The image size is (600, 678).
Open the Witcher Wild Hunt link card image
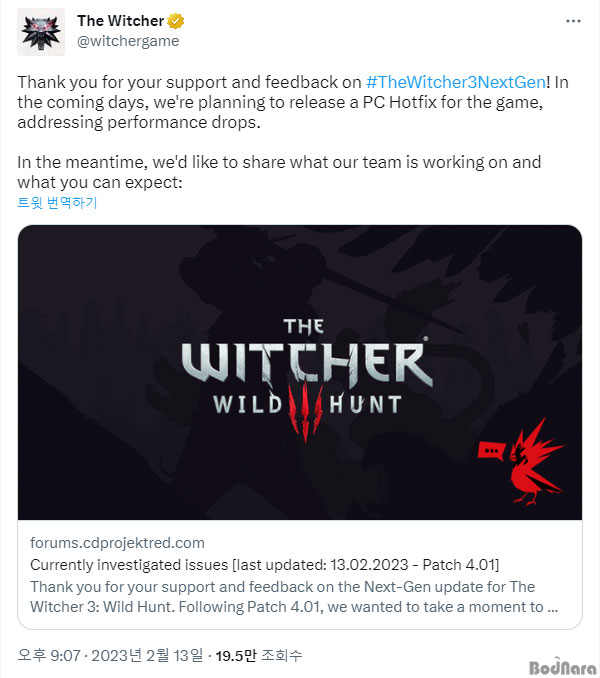[300, 372]
